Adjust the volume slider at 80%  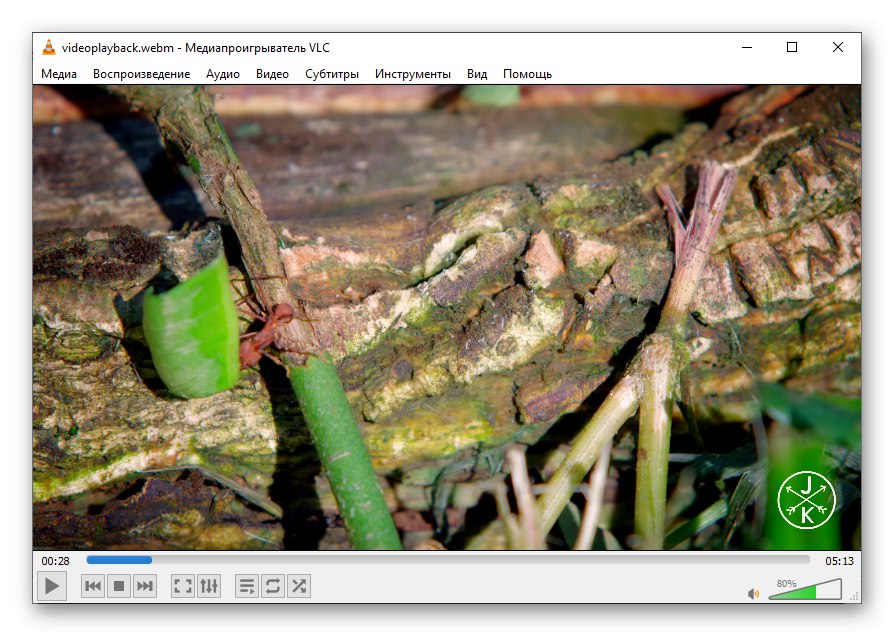coord(805,589)
